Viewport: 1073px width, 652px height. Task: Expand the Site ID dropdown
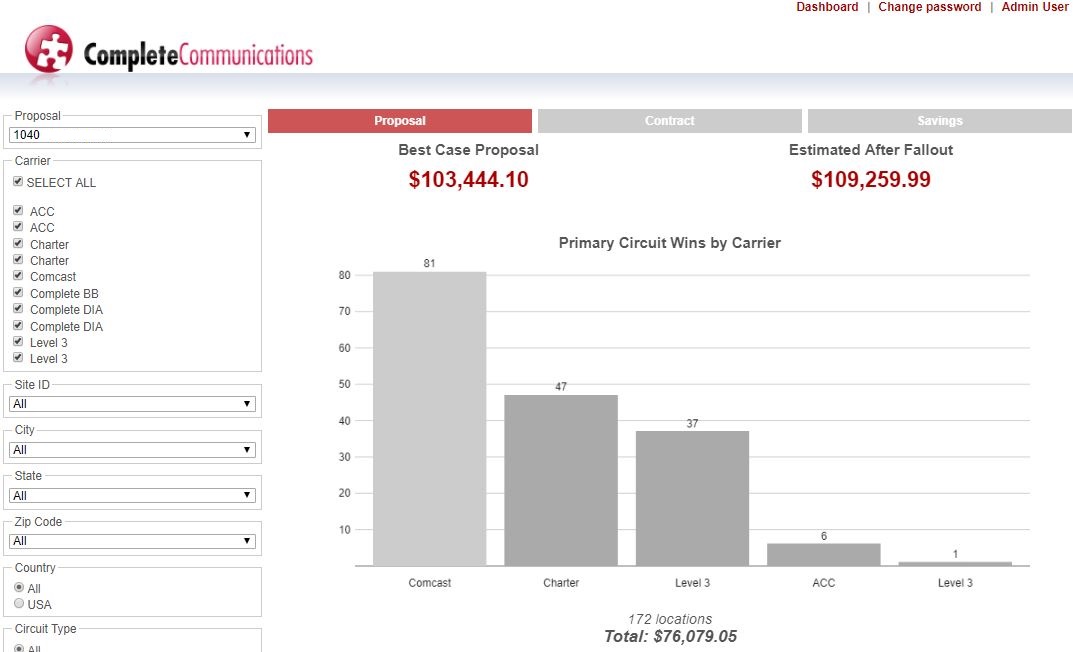(132, 404)
